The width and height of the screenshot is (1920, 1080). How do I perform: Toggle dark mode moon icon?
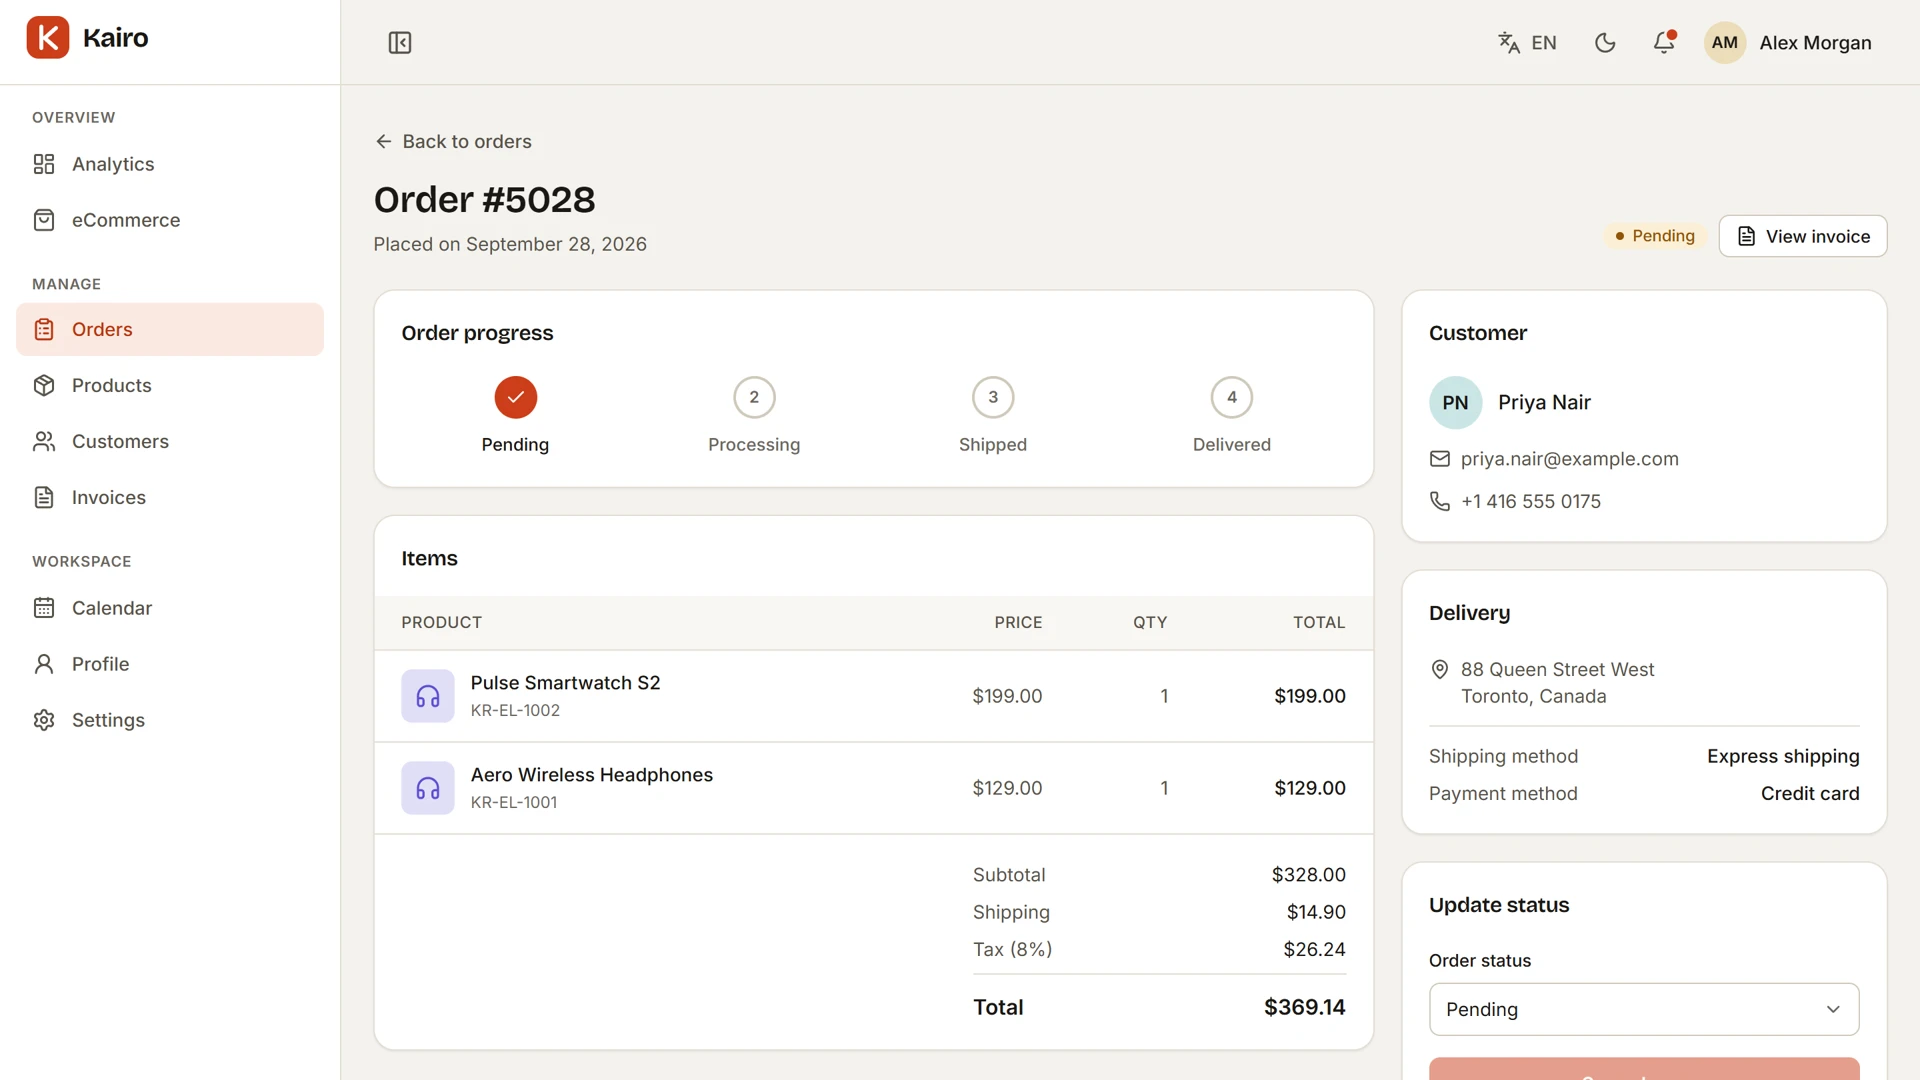click(1605, 43)
